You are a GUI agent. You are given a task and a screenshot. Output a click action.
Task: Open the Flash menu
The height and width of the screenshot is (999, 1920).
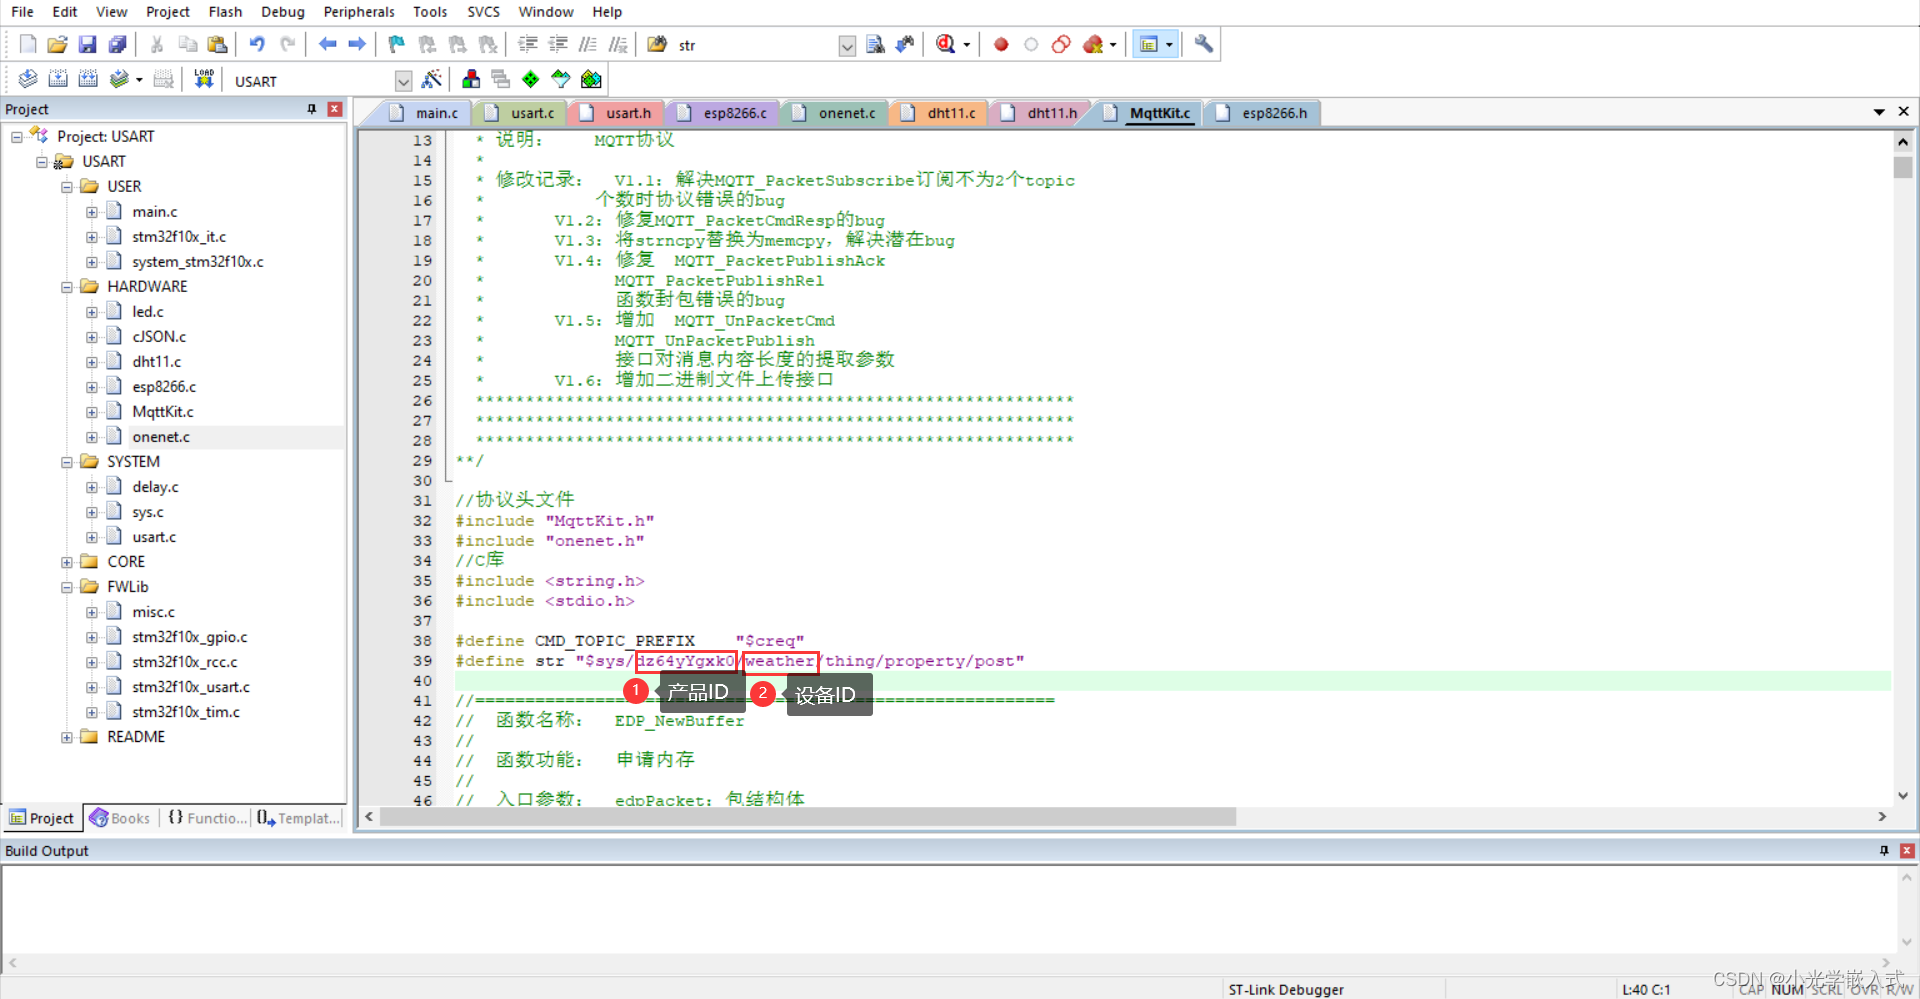[x=225, y=12]
